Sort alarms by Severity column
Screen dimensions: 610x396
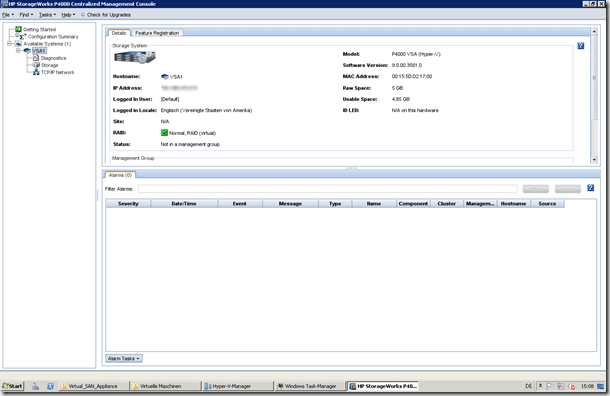pos(128,203)
